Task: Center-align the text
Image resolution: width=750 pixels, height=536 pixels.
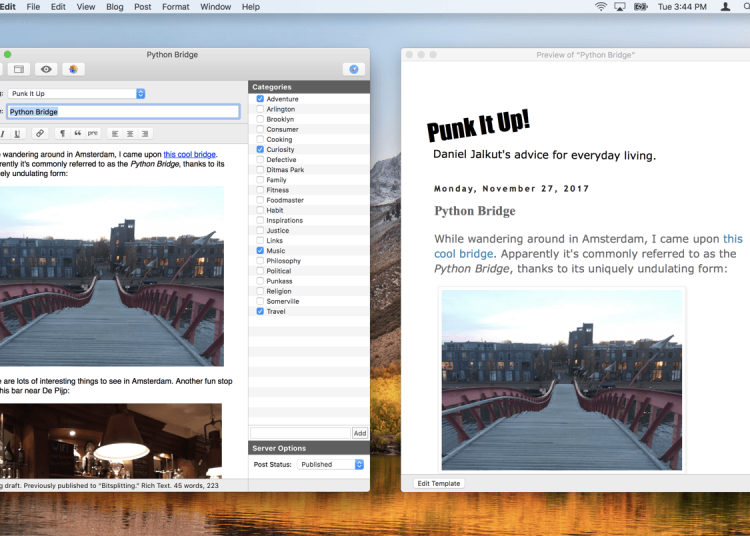Action: coord(130,133)
